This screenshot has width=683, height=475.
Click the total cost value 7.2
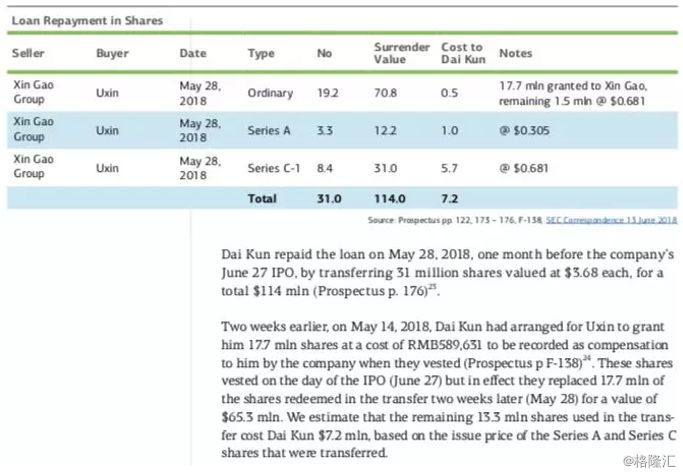point(450,199)
